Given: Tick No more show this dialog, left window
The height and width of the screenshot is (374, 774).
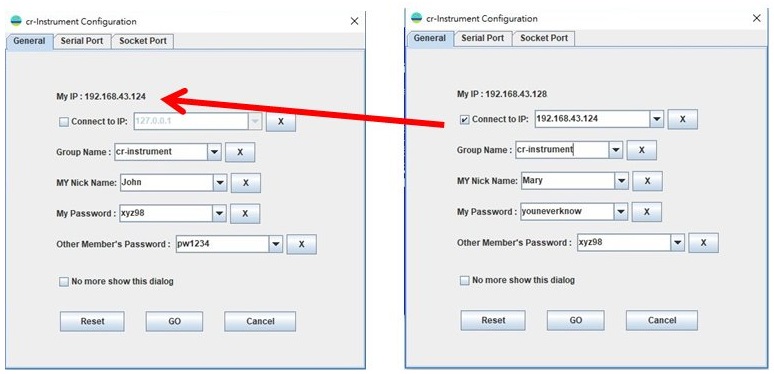Looking at the screenshot, I should 64,282.
